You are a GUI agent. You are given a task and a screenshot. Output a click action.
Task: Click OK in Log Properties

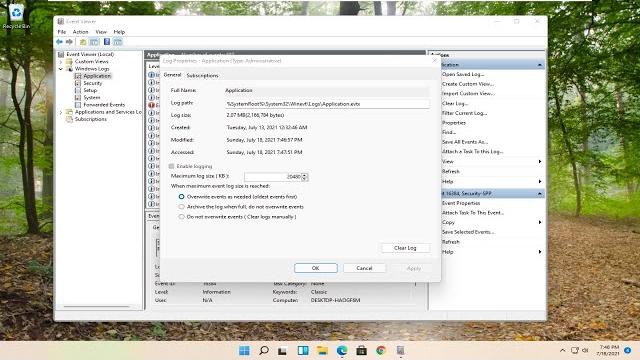tap(316, 268)
